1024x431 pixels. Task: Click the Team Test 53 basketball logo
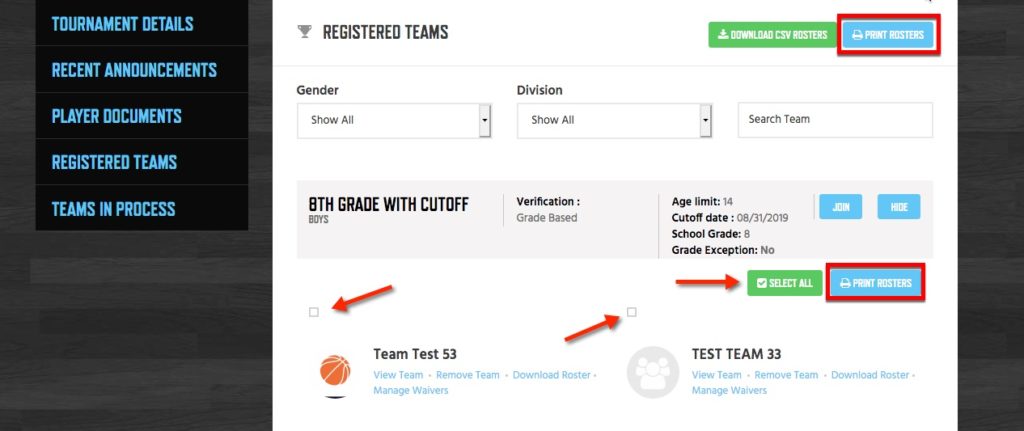click(x=335, y=371)
